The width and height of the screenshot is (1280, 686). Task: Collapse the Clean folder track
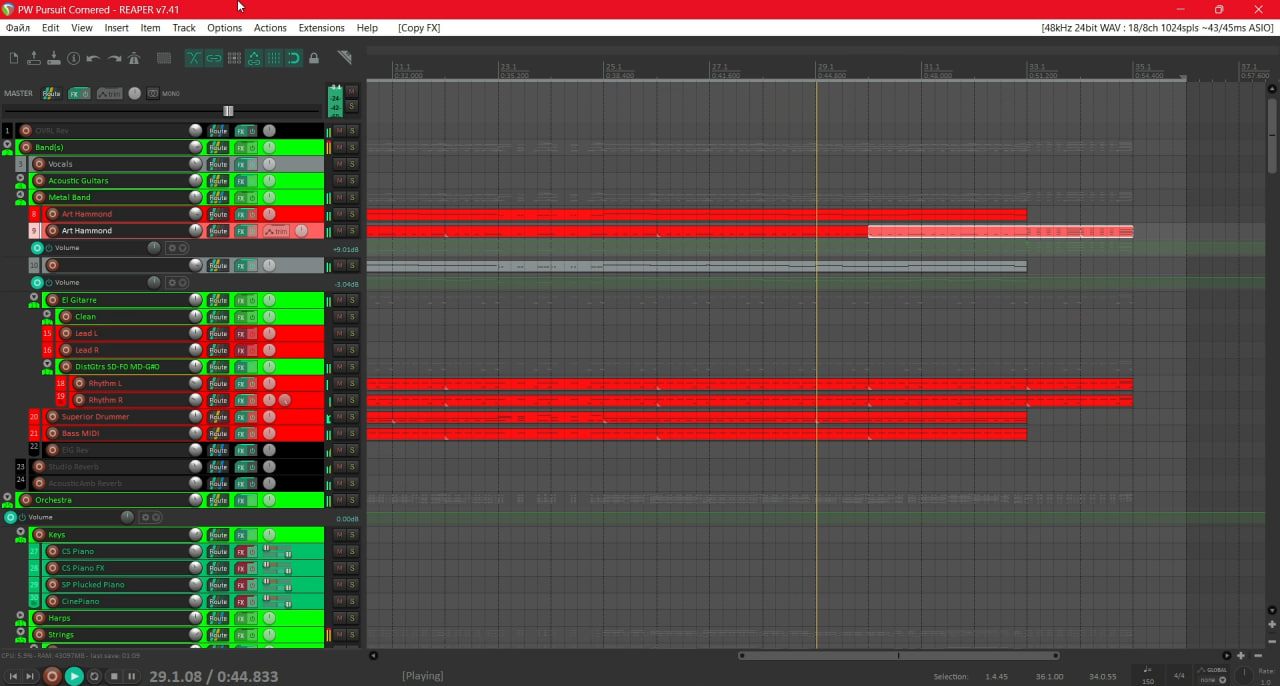(x=46, y=314)
